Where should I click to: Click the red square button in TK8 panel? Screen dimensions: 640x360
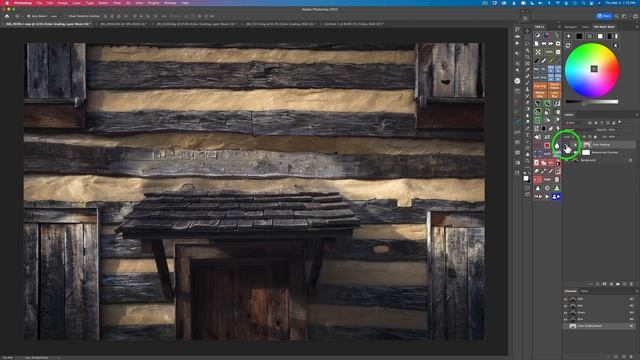coord(547,145)
